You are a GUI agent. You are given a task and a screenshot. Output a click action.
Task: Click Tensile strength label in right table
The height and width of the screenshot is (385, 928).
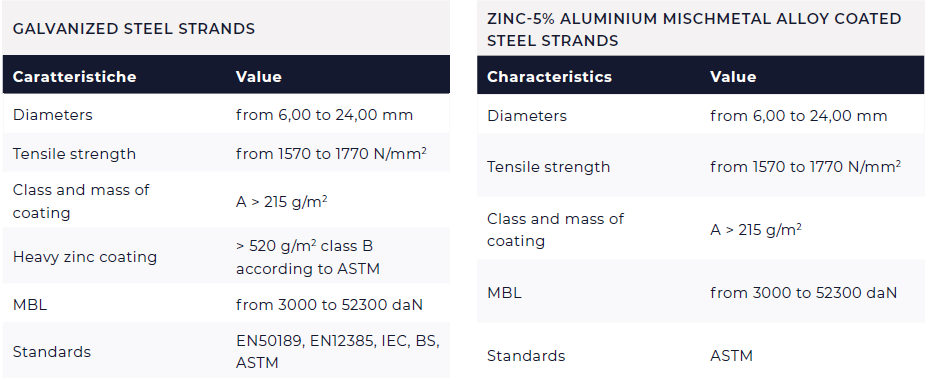coord(548,167)
